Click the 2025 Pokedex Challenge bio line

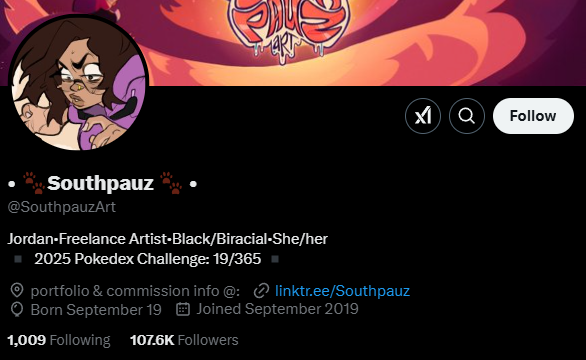[147, 259]
